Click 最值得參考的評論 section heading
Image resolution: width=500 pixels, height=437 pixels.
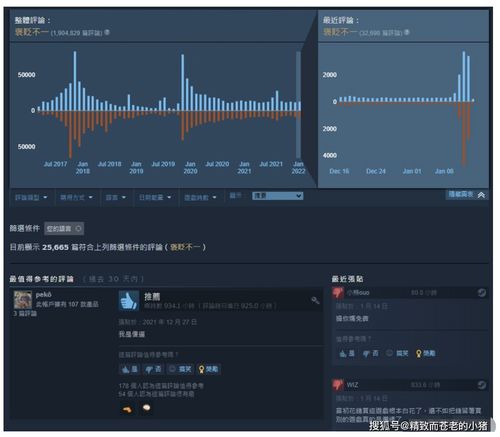[x=42, y=279]
